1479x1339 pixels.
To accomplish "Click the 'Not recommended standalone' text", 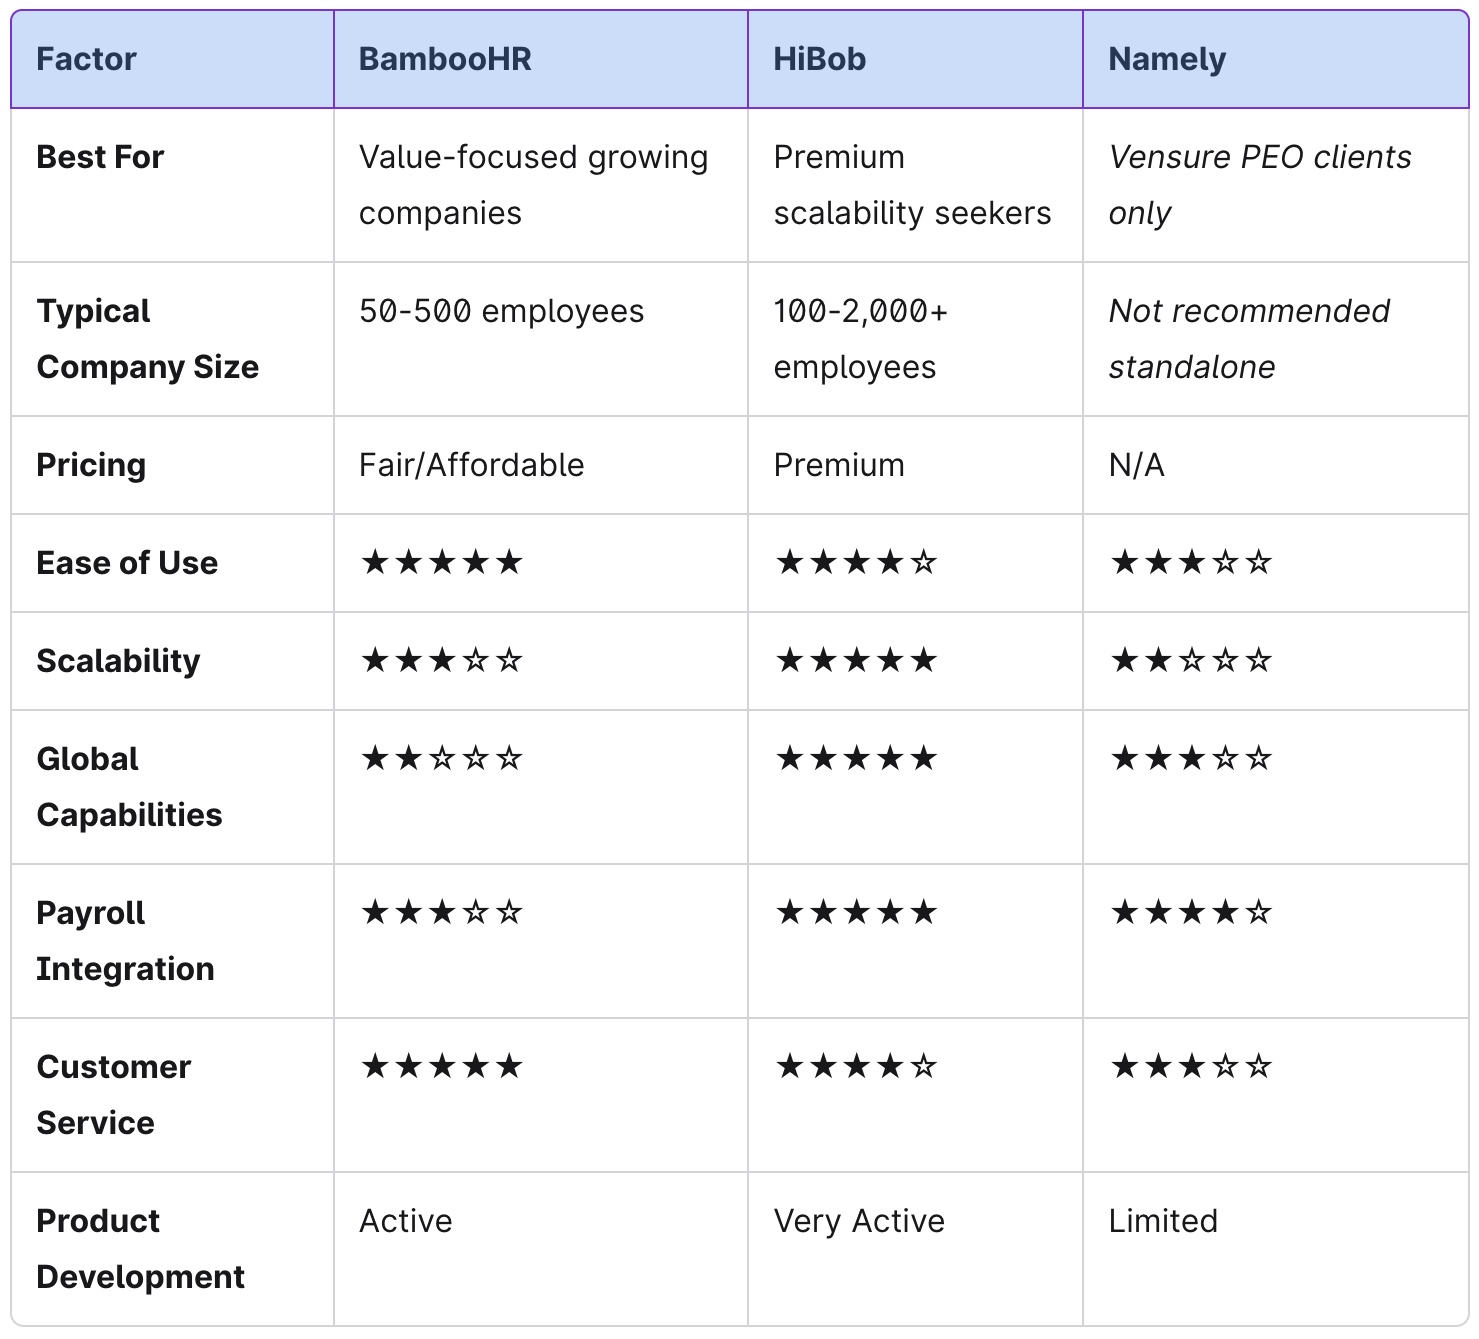I will (x=1249, y=339).
